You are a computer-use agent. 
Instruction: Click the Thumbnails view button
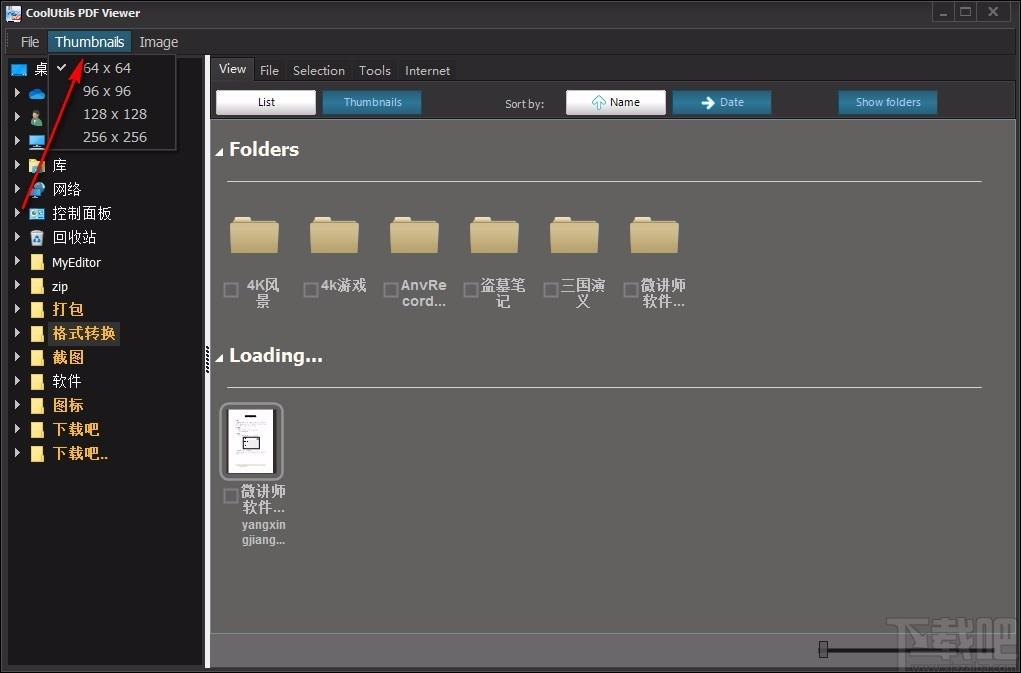[372, 102]
